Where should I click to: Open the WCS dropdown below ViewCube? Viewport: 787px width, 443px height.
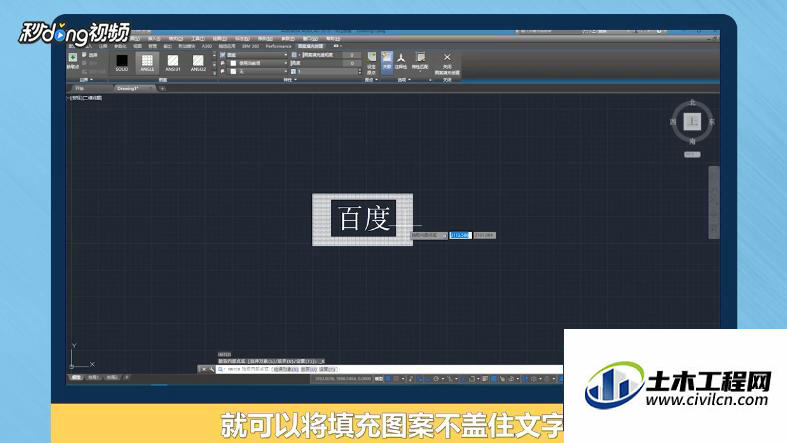(x=692, y=155)
